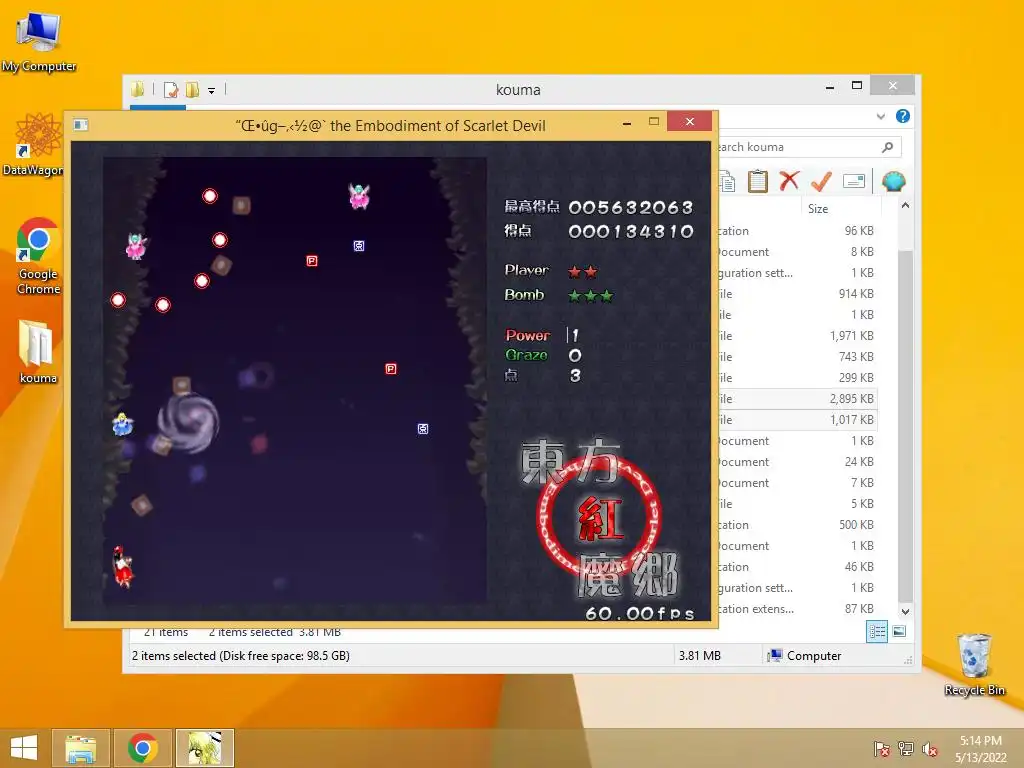Click the Paste clipboard toolbar icon
The image size is (1024, 768).
click(x=758, y=182)
